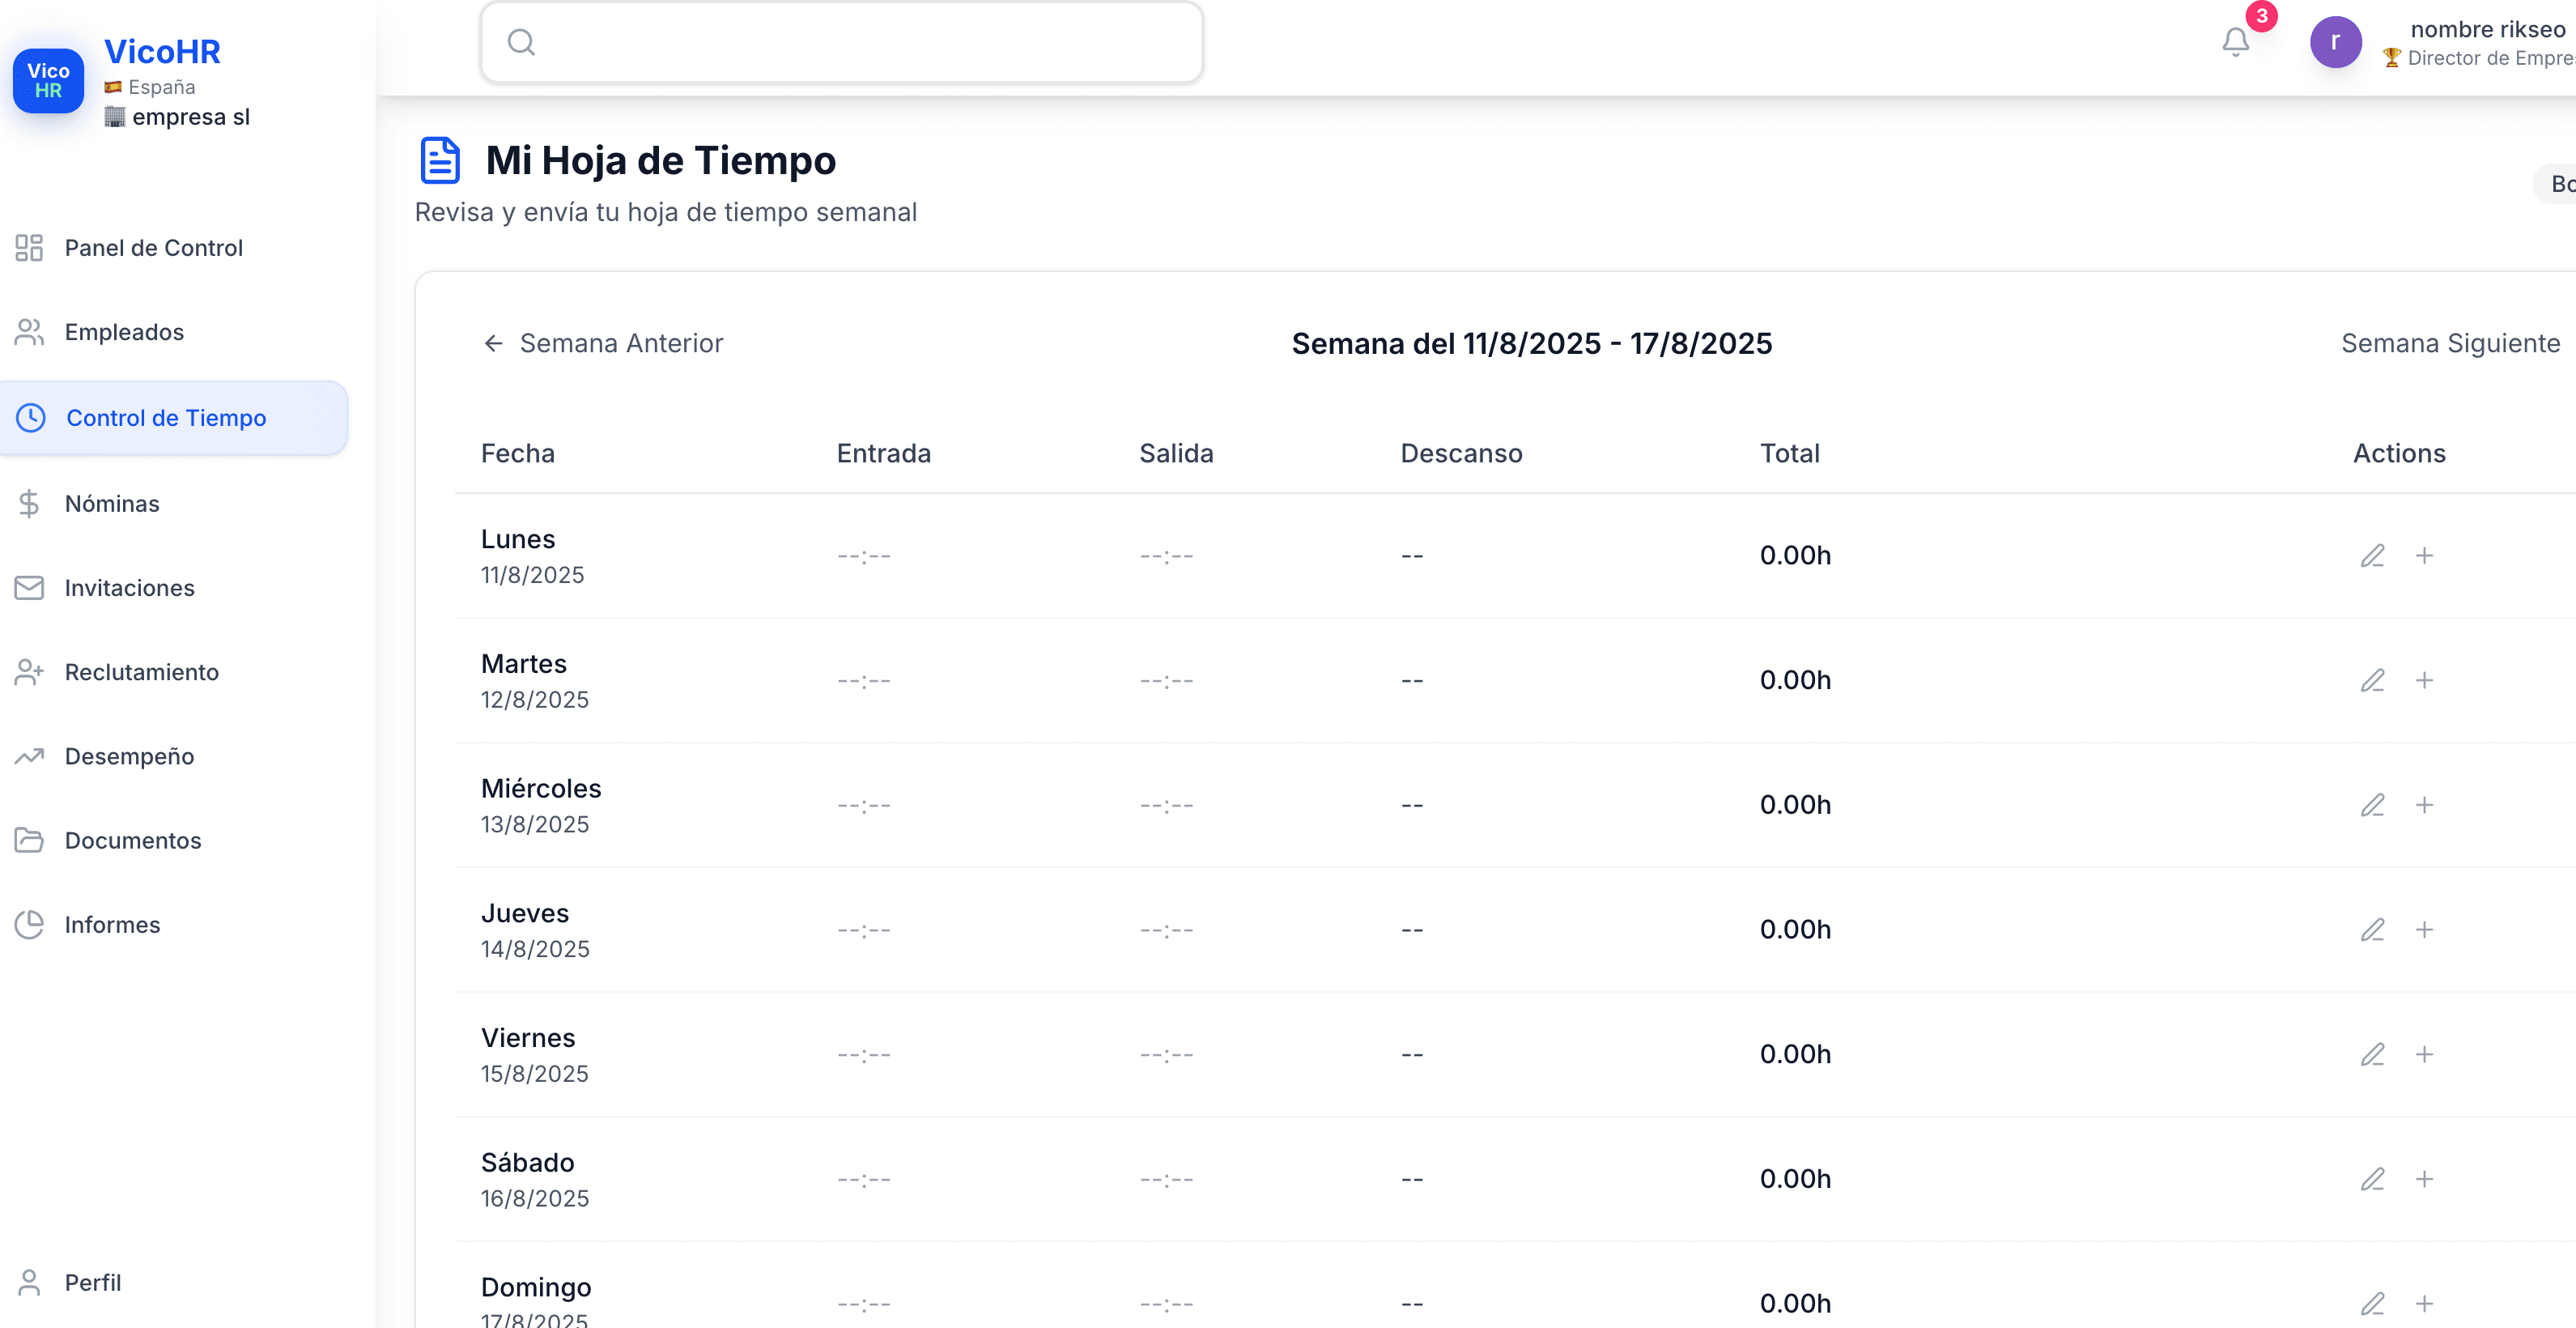
Task: Click the Mi Hoja de Tiempo title
Action: pyautogui.click(x=660, y=160)
